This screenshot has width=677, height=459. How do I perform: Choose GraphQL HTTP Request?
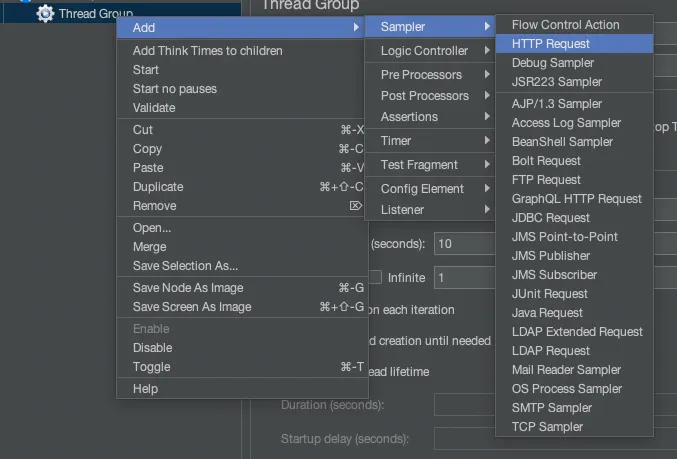pyautogui.click(x=576, y=199)
